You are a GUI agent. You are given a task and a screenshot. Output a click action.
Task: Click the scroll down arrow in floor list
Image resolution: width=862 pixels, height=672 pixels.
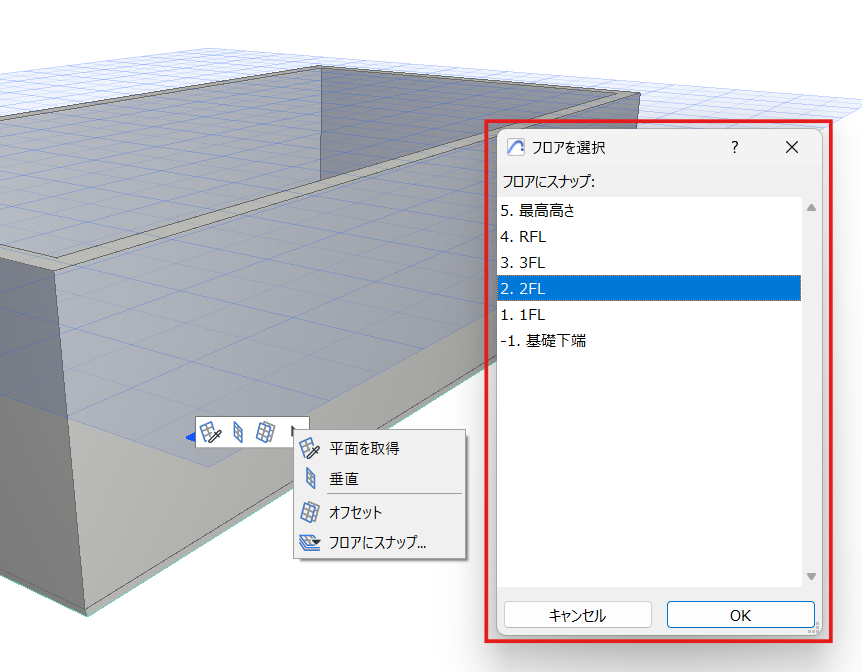tap(811, 576)
